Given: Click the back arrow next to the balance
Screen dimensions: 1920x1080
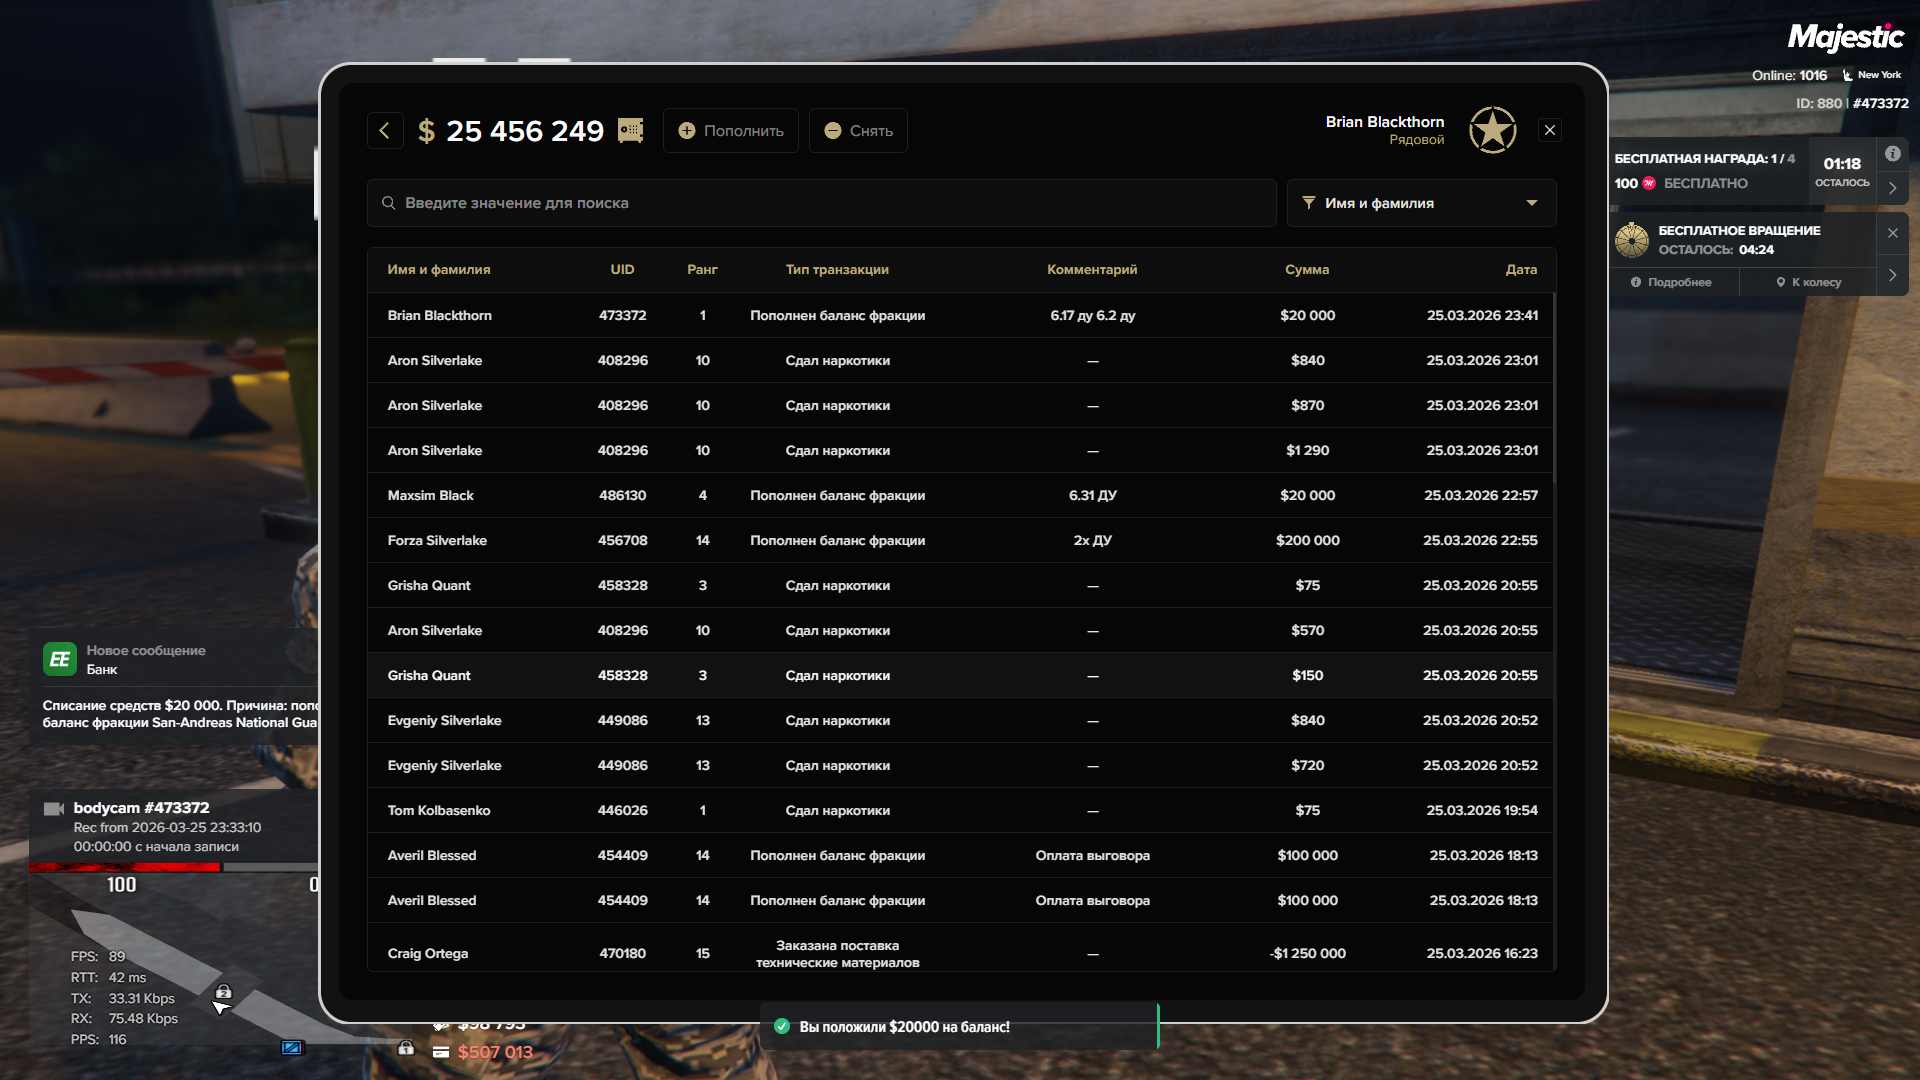Looking at the screenshot, I should (385, 131).
